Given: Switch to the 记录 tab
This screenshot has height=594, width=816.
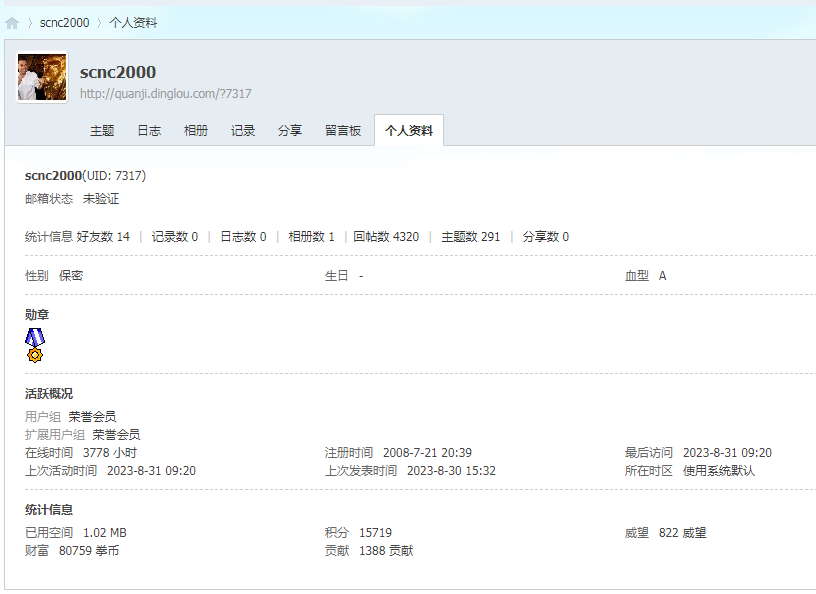Looking at the screenshot, I should pyautogui.click(x=243, y=131).
